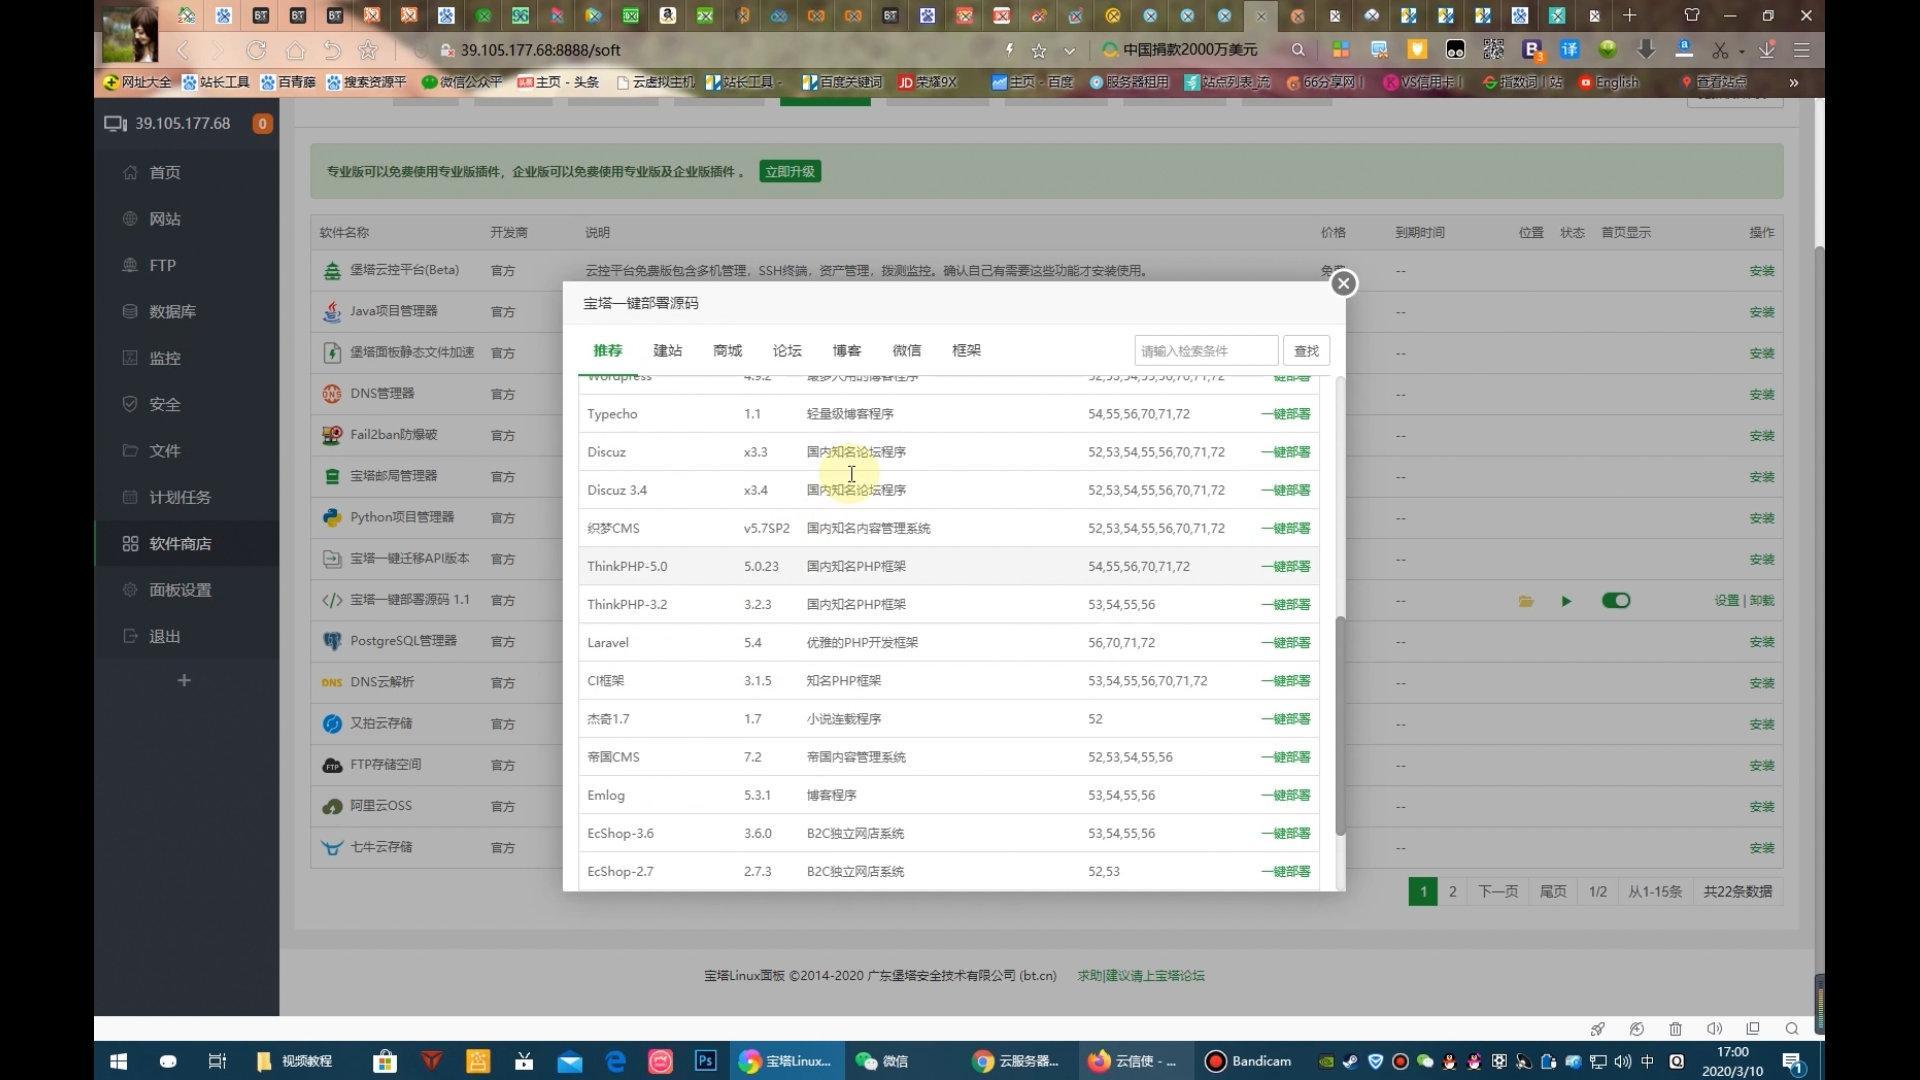
Task: Click 一键部署 for ThinkPHP-5.0
Action: click(x=1284, y=566)
